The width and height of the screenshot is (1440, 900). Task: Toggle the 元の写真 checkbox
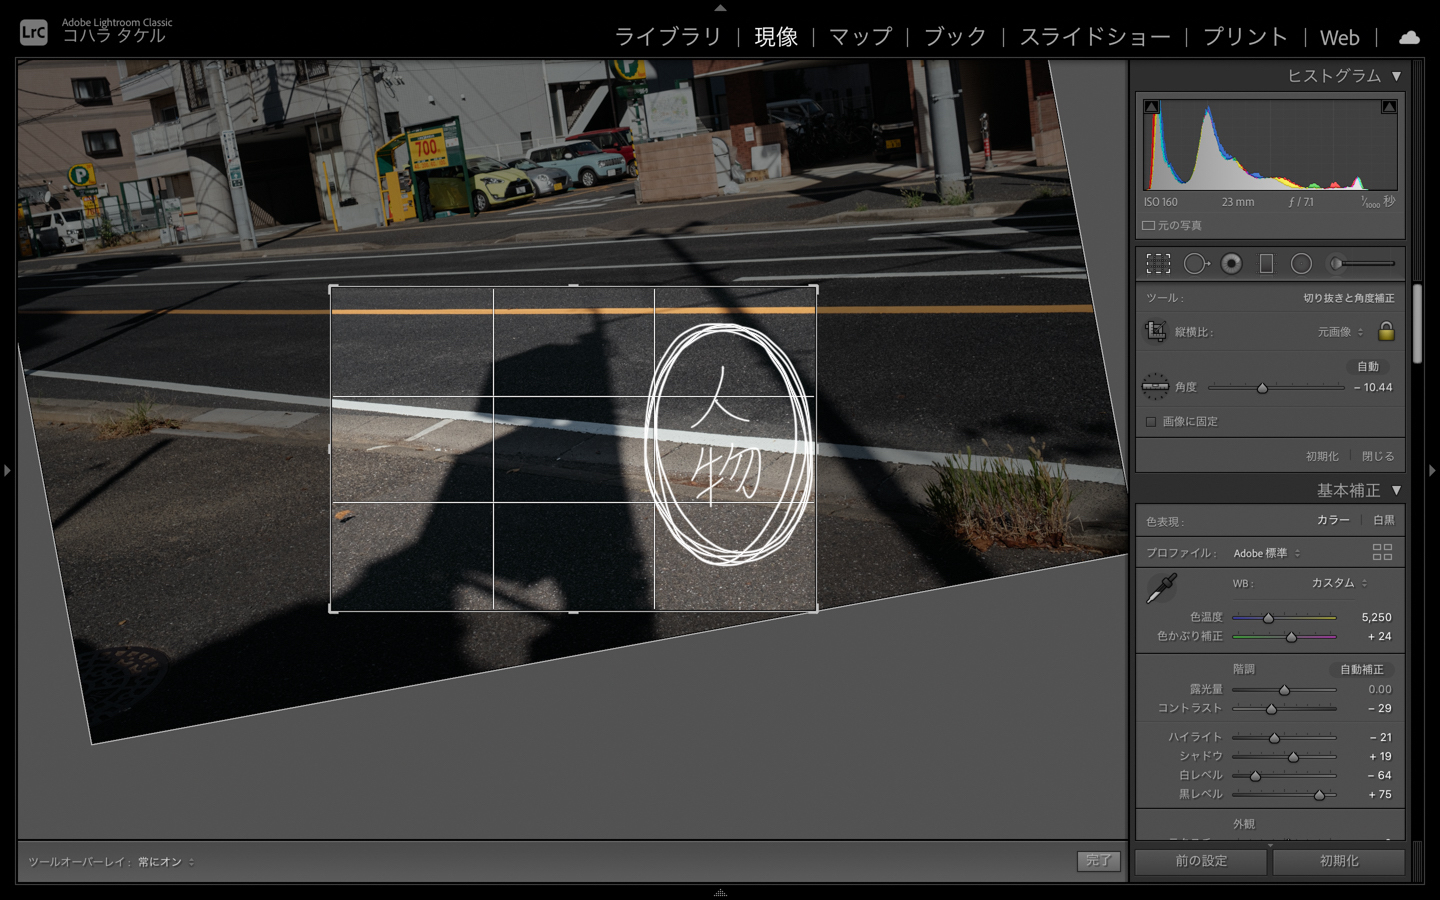click(1149, 226)
